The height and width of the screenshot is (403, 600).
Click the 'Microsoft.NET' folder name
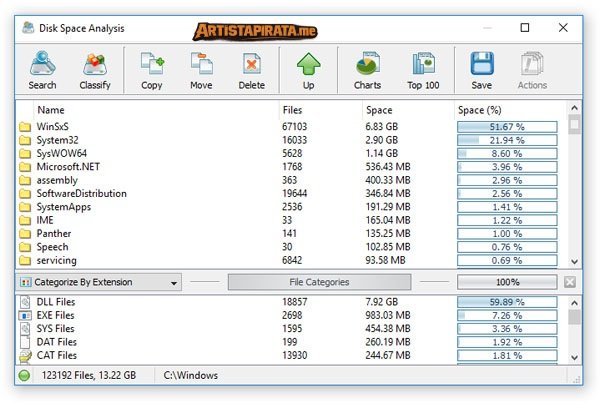[68, 167]
